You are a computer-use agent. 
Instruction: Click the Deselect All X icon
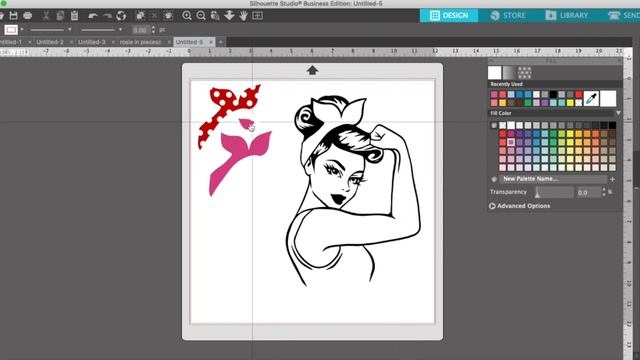point(154,16)
